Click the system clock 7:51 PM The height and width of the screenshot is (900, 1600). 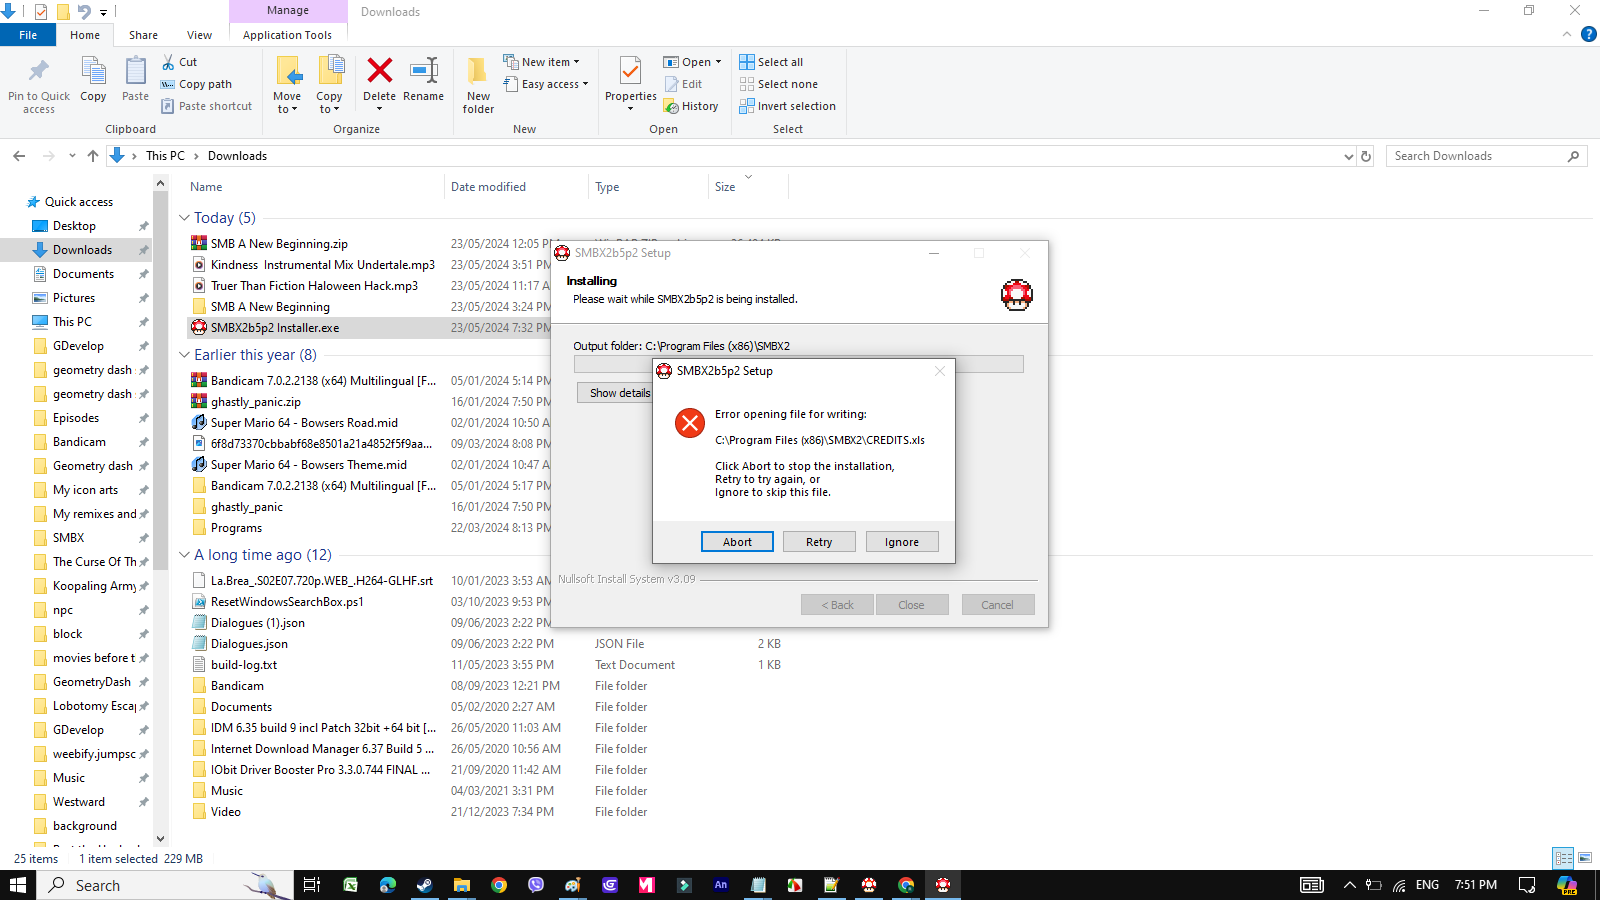(x=1475, y=885)
